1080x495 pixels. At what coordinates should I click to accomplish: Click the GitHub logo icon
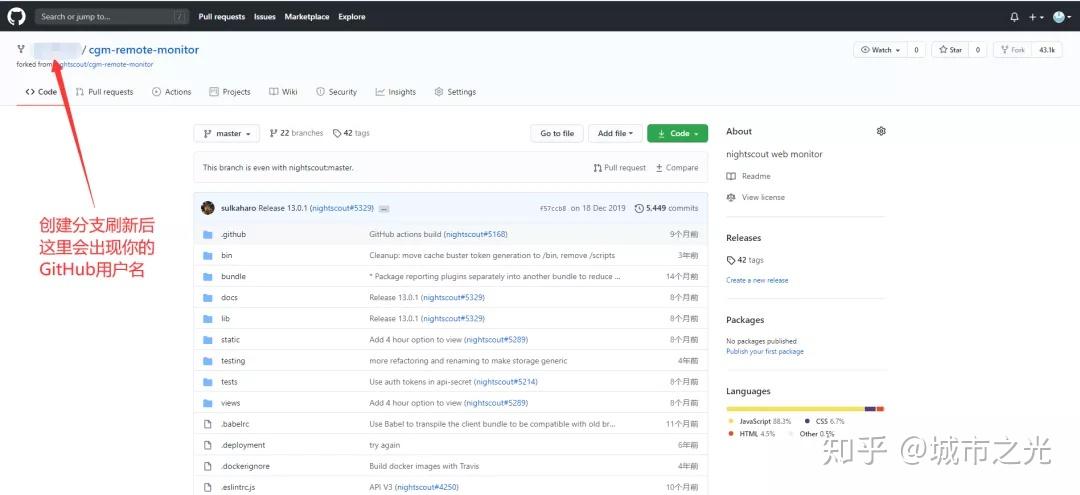[17, 16]
